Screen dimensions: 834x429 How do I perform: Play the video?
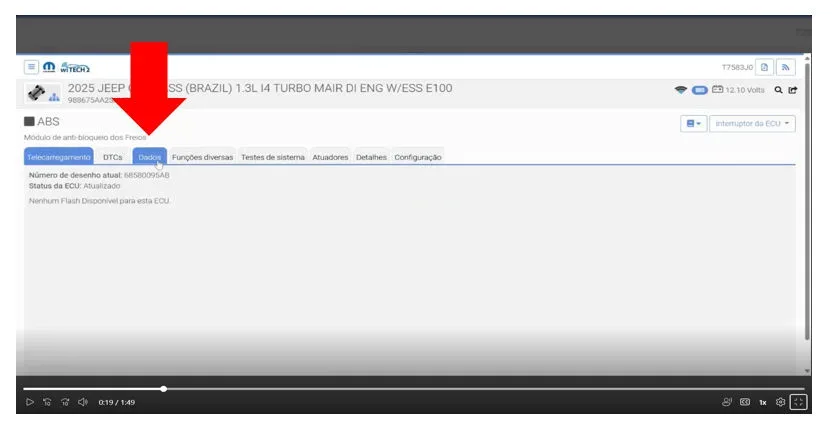(30, 402)
